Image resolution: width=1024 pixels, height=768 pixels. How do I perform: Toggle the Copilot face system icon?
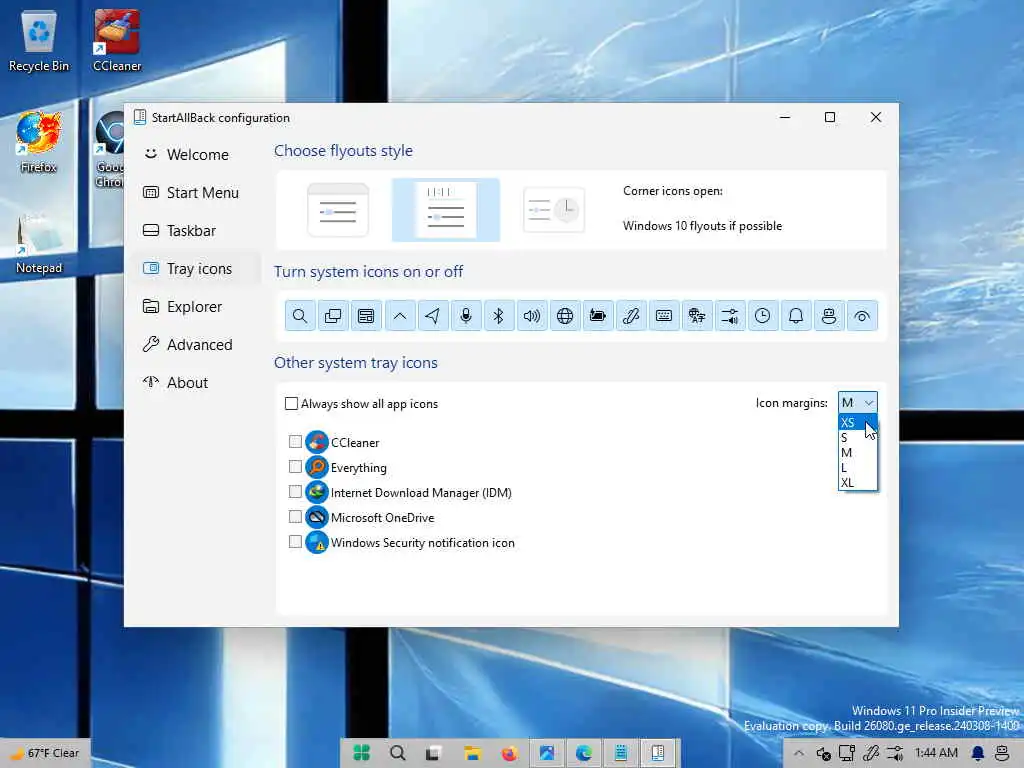[829, 316]
